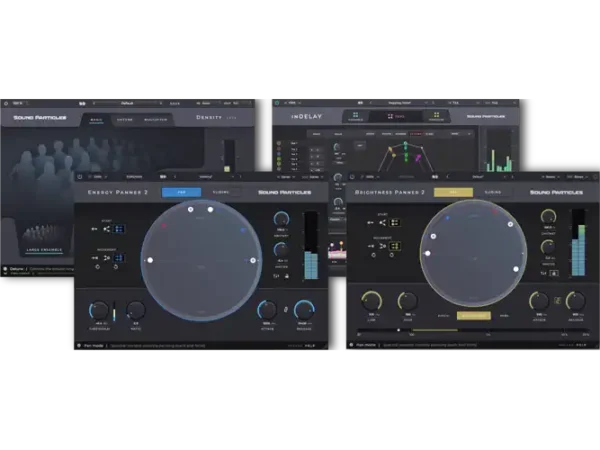Open the preset name dropdown in Energy Panner
Image resolution: width=600 pixels, height=450 pixels.
point(207,177)
